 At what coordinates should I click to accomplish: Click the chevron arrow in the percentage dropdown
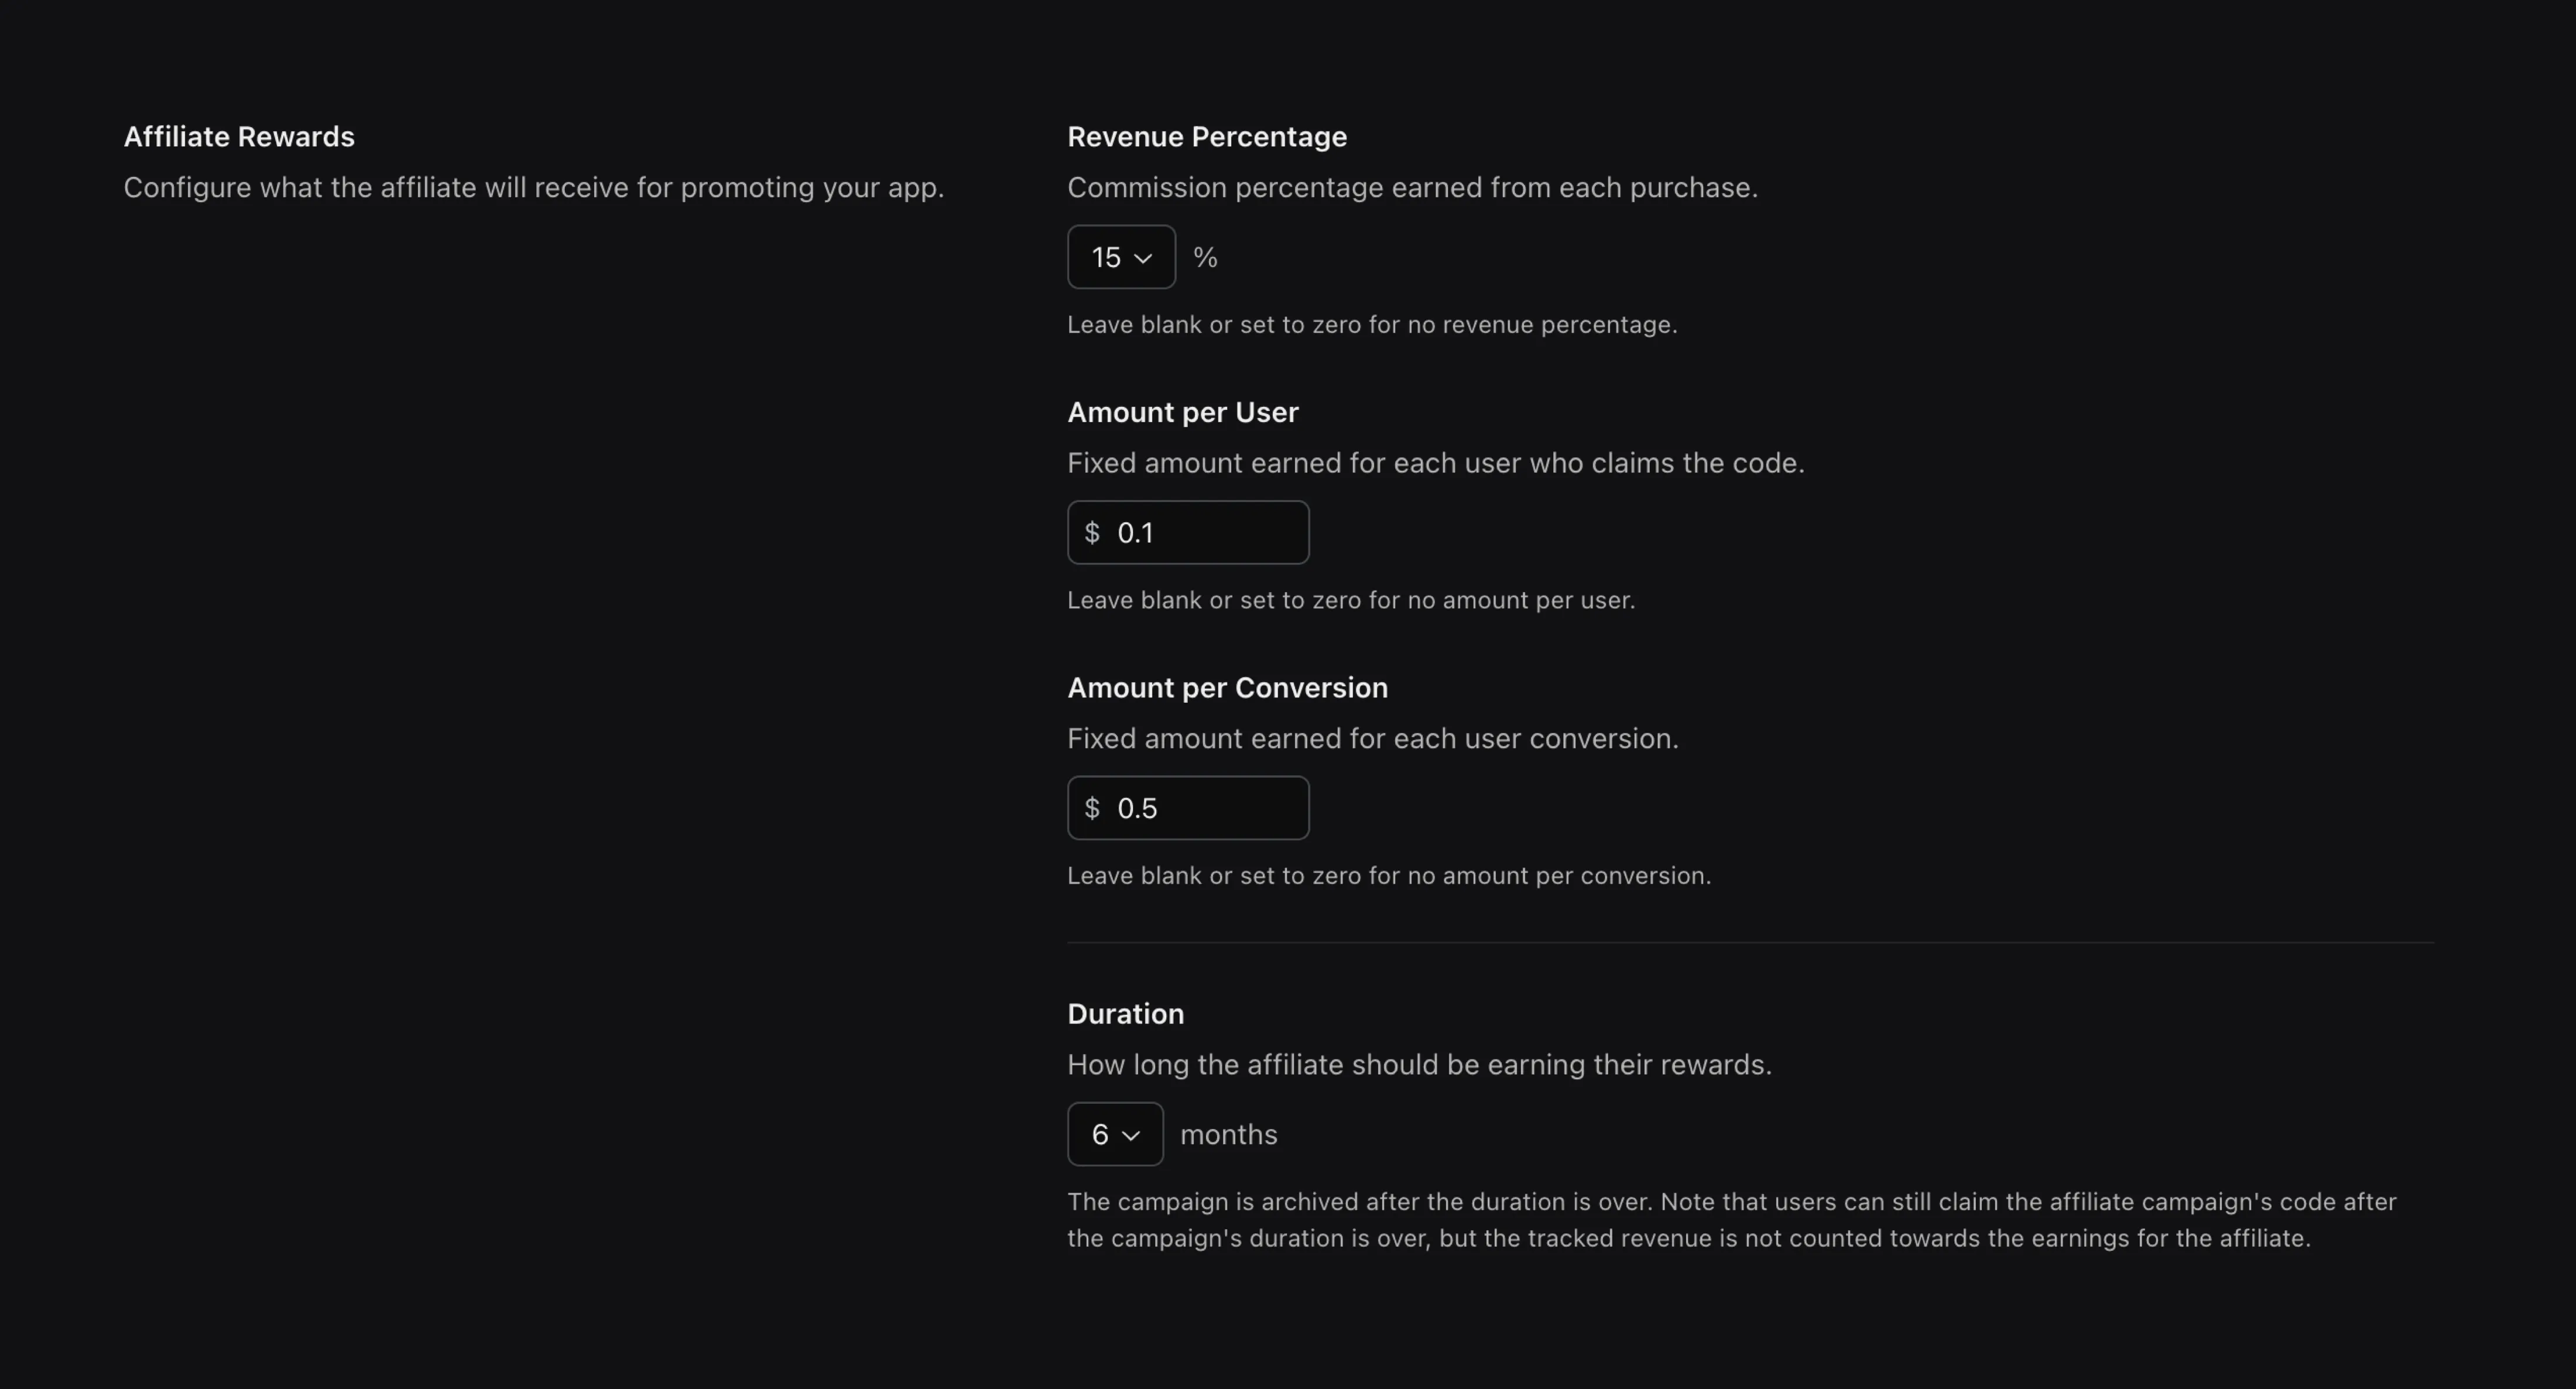[x=1143, y=258]
